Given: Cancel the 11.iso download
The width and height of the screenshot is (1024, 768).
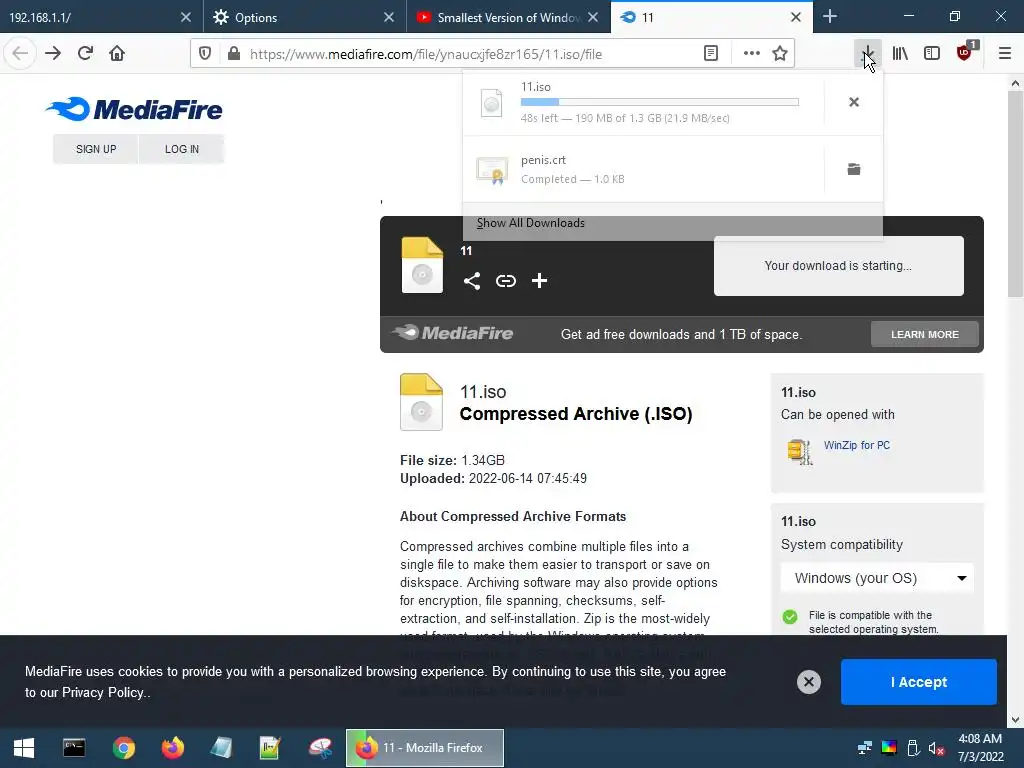Looking at the screenshot, I should [x=854, y=102].
